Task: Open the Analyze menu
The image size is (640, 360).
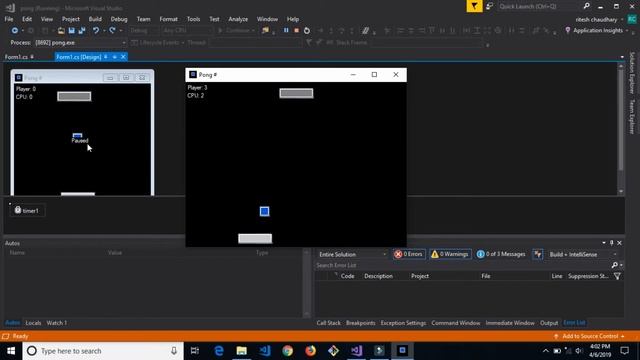Action: pyautogui.click(x=238, y=19)
